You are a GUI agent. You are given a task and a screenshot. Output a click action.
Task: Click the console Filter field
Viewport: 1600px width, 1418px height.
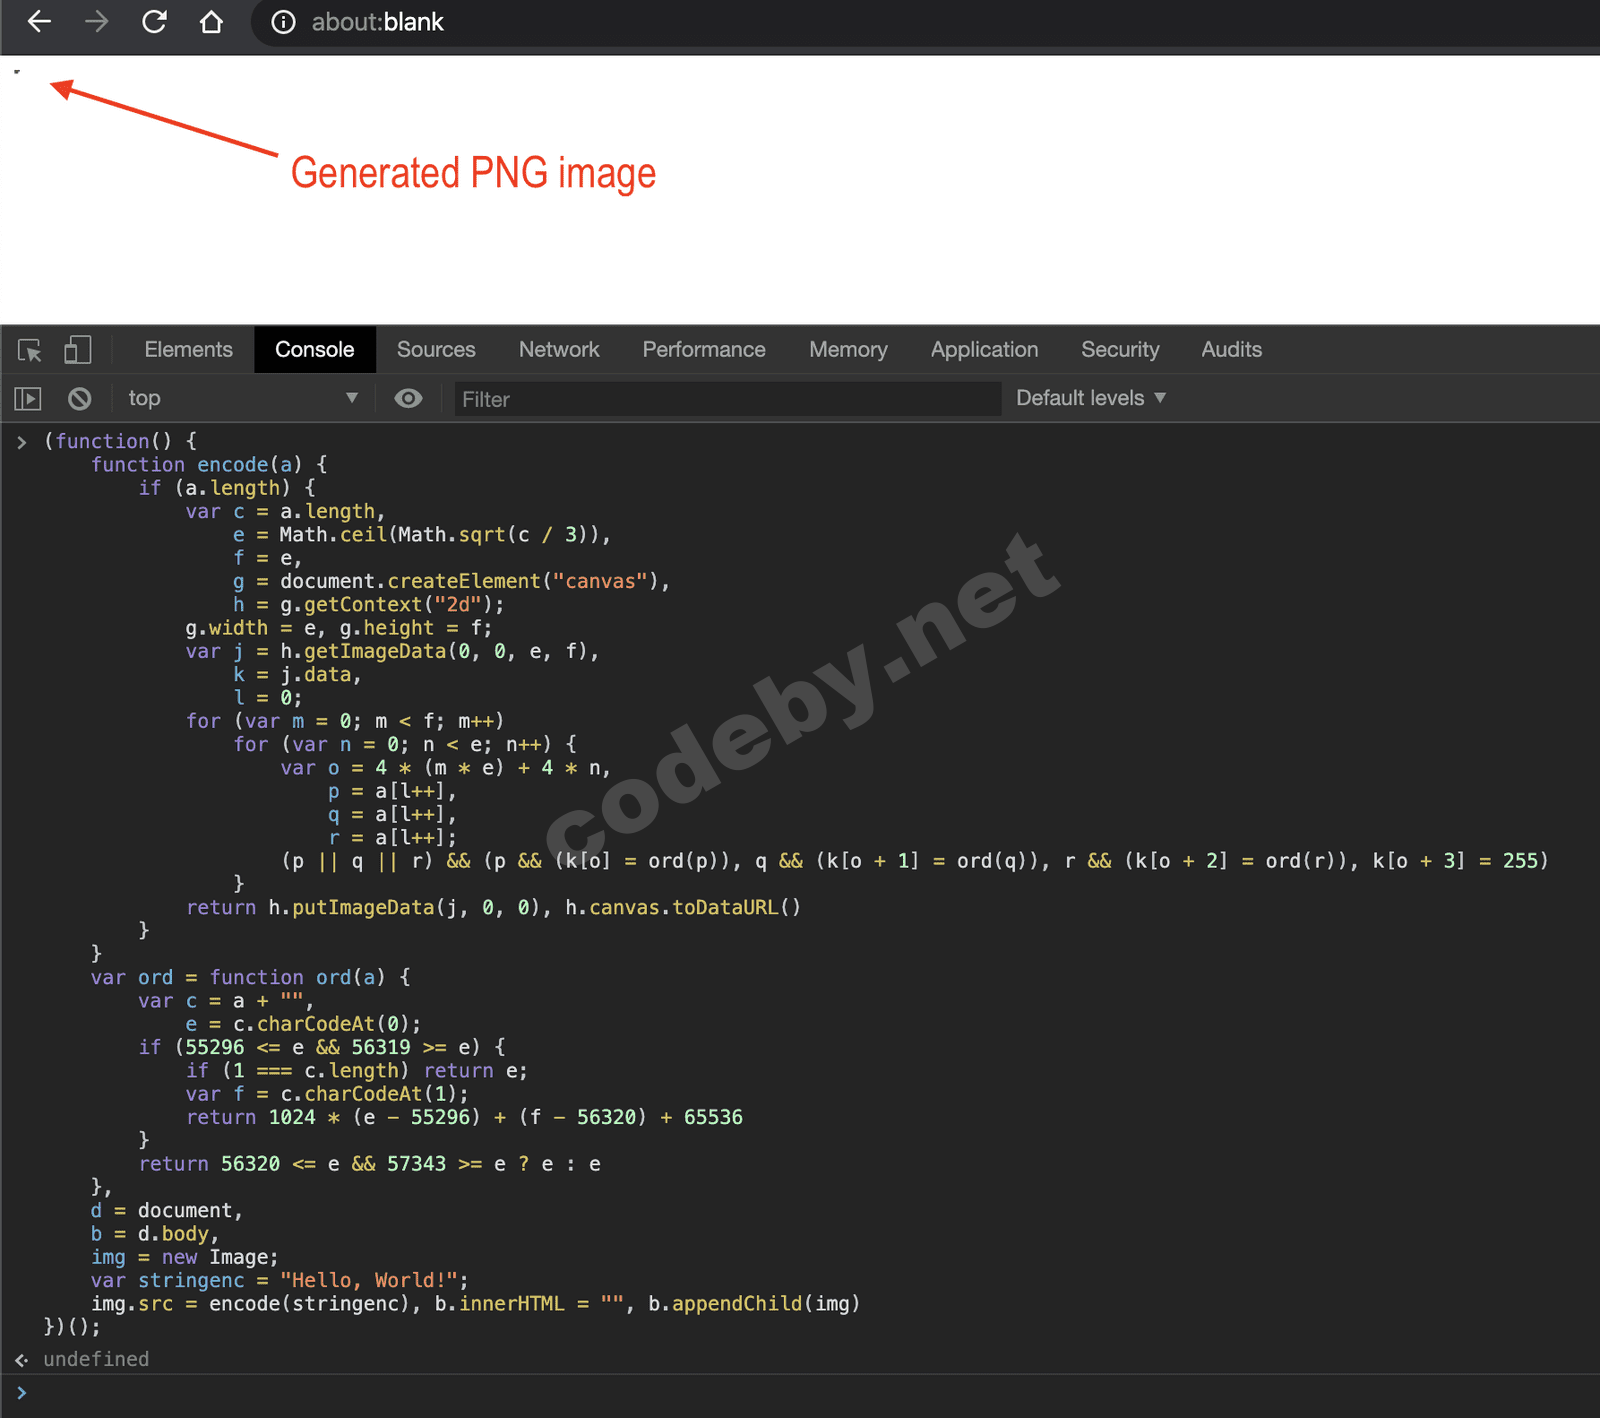pos(727,399)
